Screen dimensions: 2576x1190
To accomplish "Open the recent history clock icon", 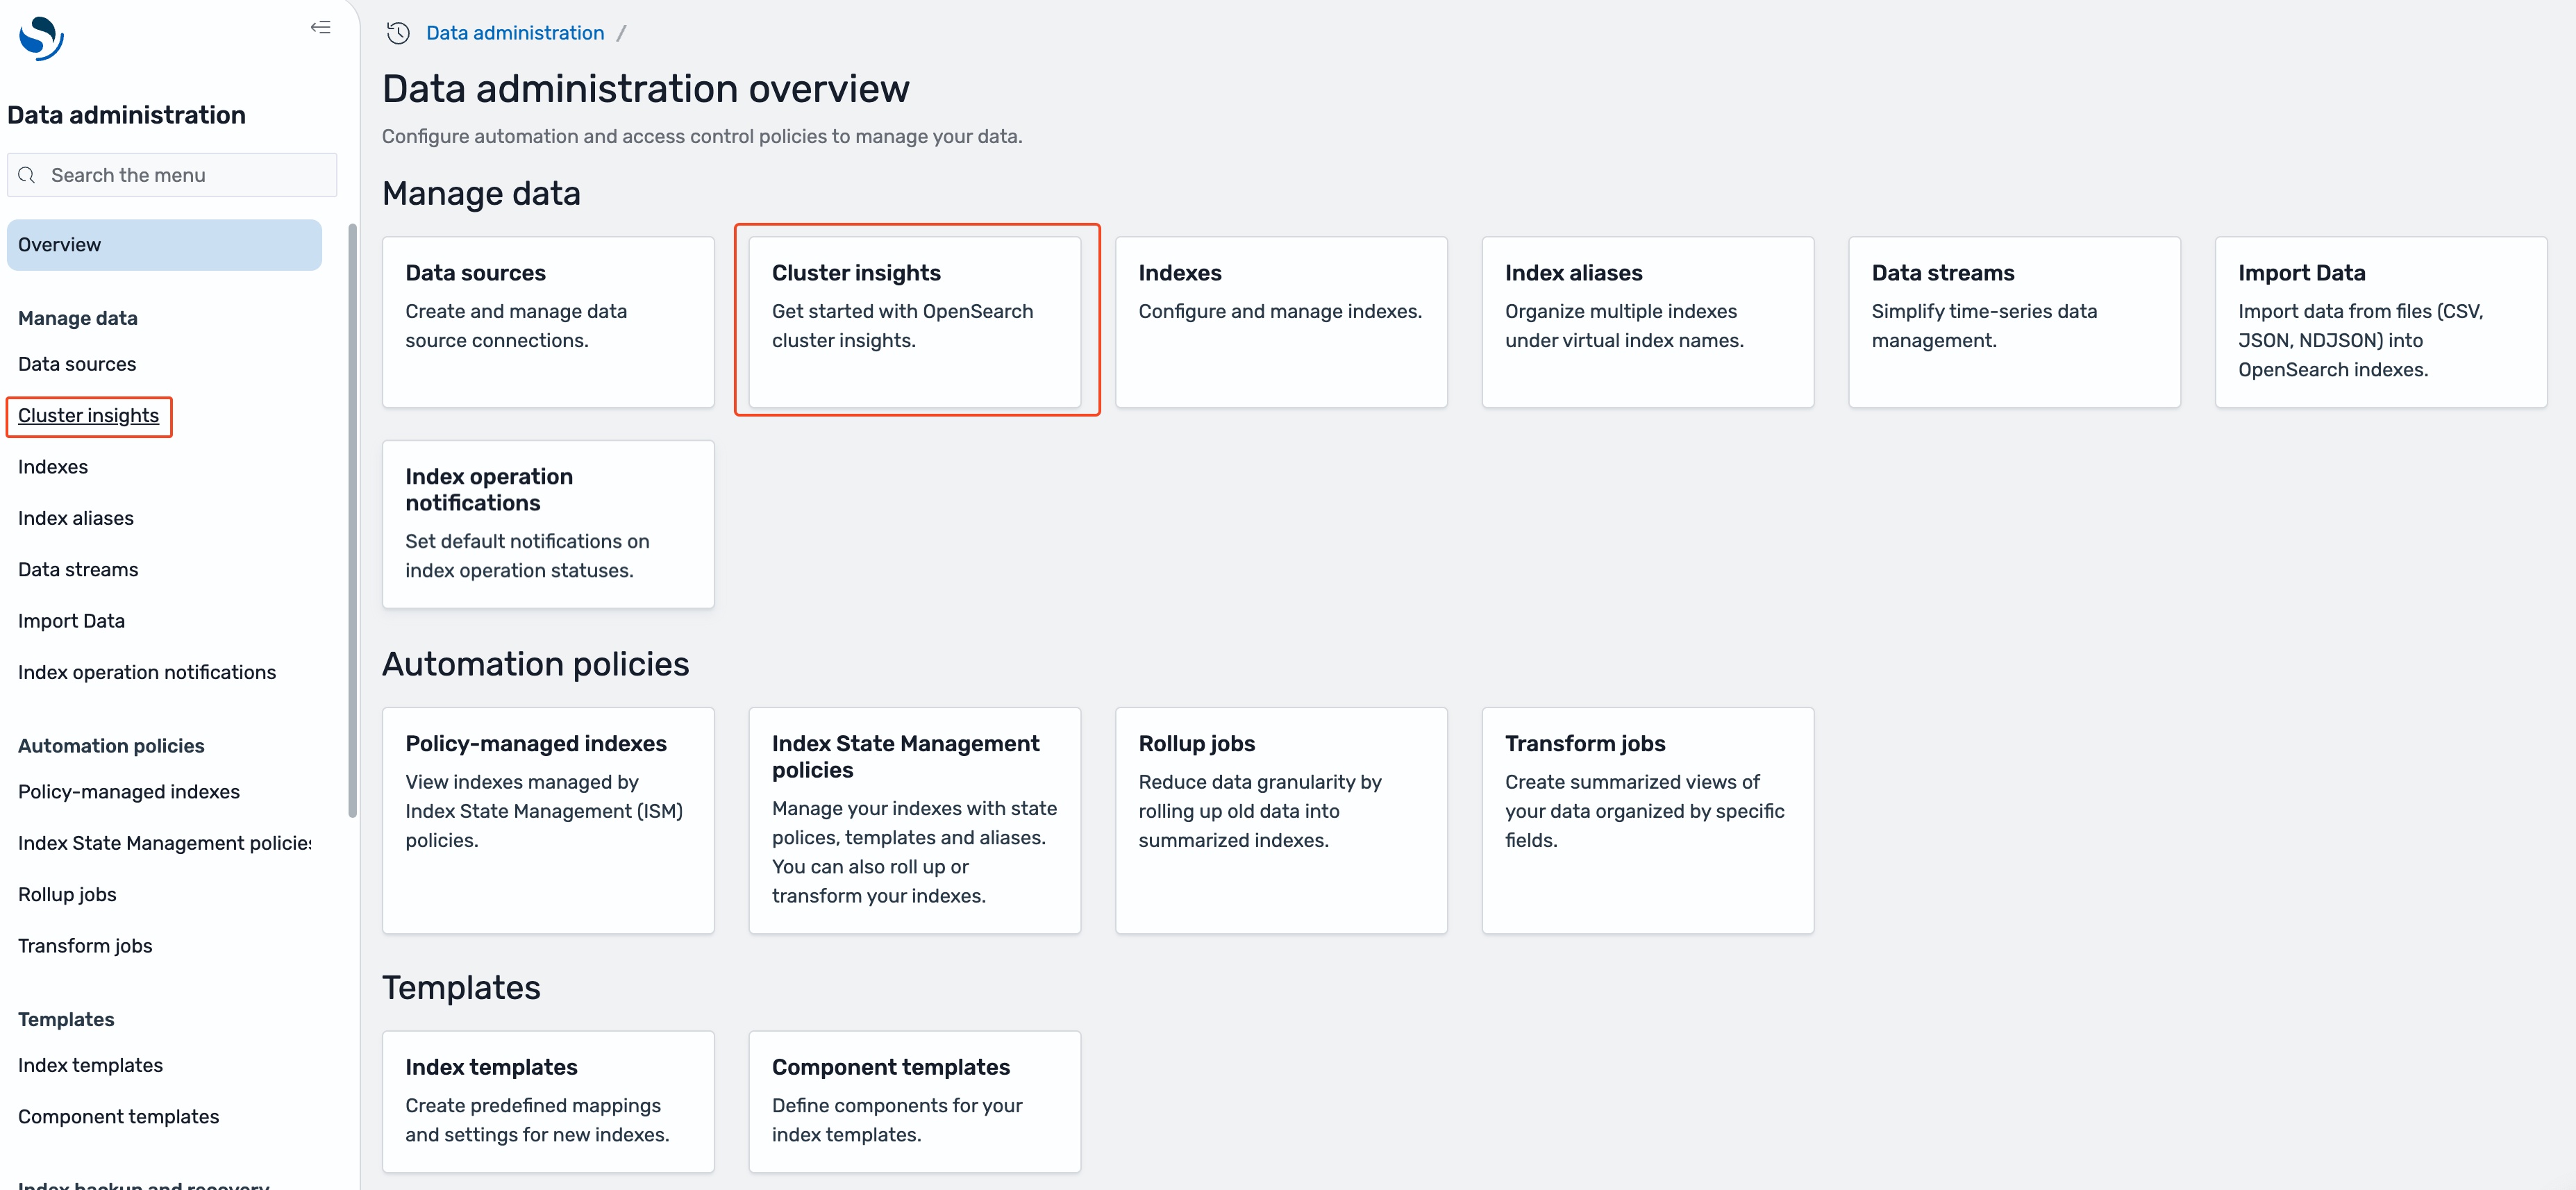I will 398,33.
